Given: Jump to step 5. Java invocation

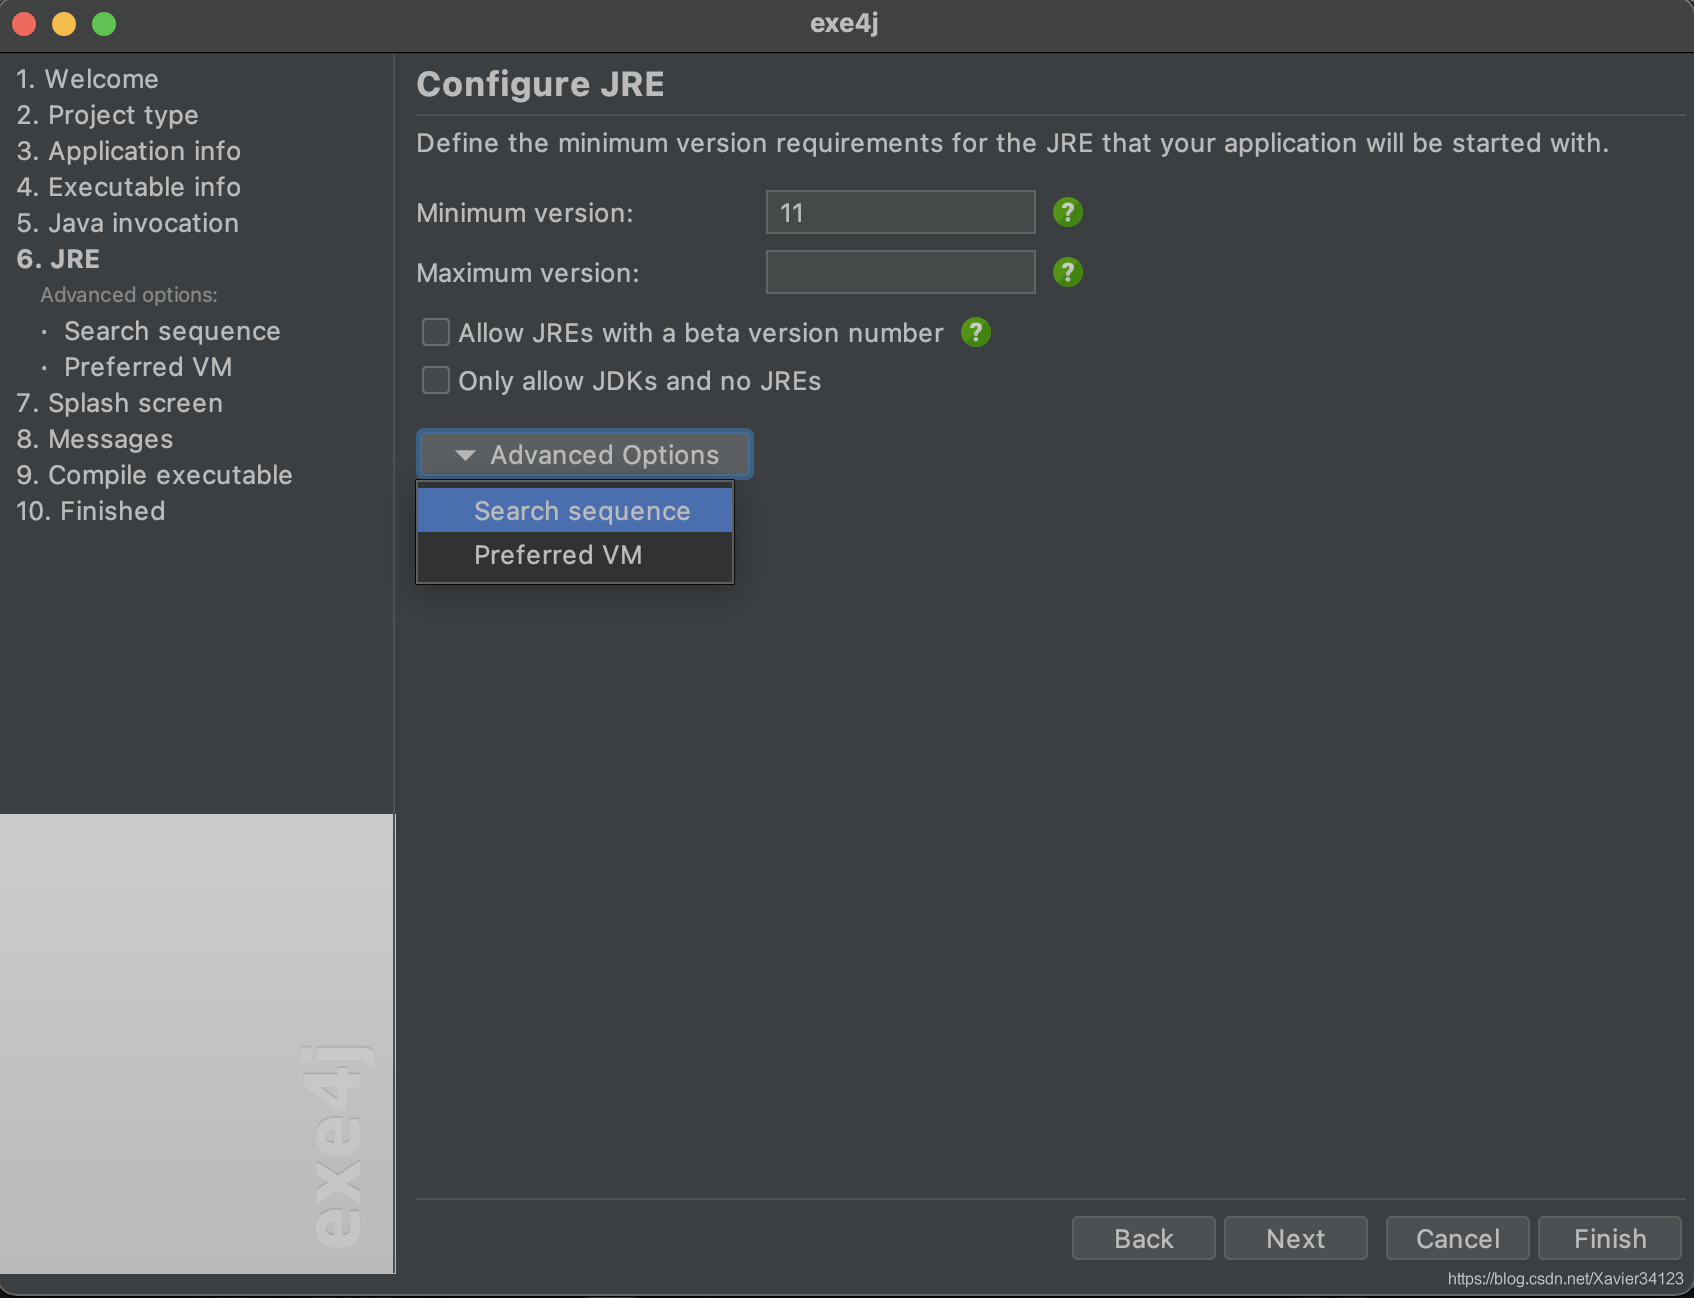Looking at the screenshot, I should (x=127, y=223).
